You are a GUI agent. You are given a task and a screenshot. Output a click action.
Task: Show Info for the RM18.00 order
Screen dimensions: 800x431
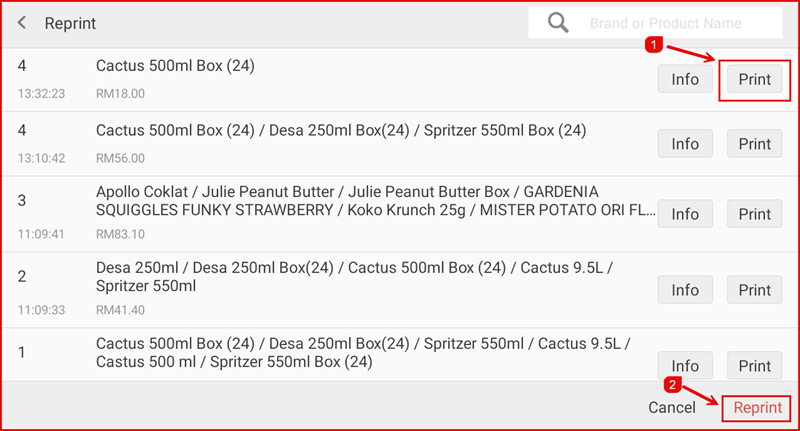click(x=685, y=80)
